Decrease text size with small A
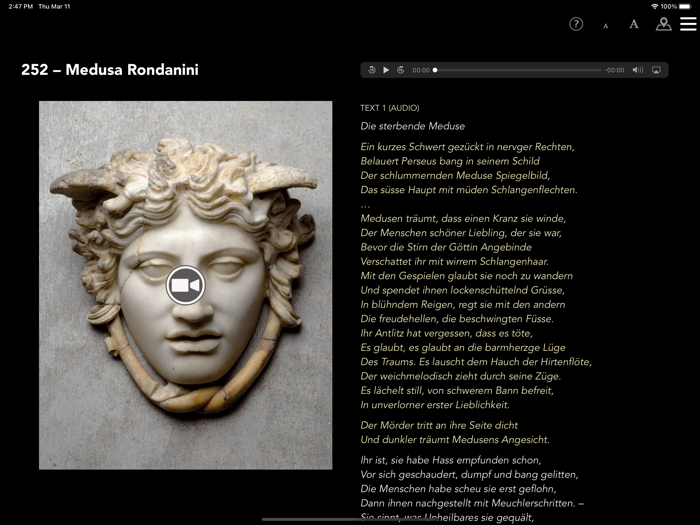The height and width of the screenshot is (525, 700). (x=605, y=26)
